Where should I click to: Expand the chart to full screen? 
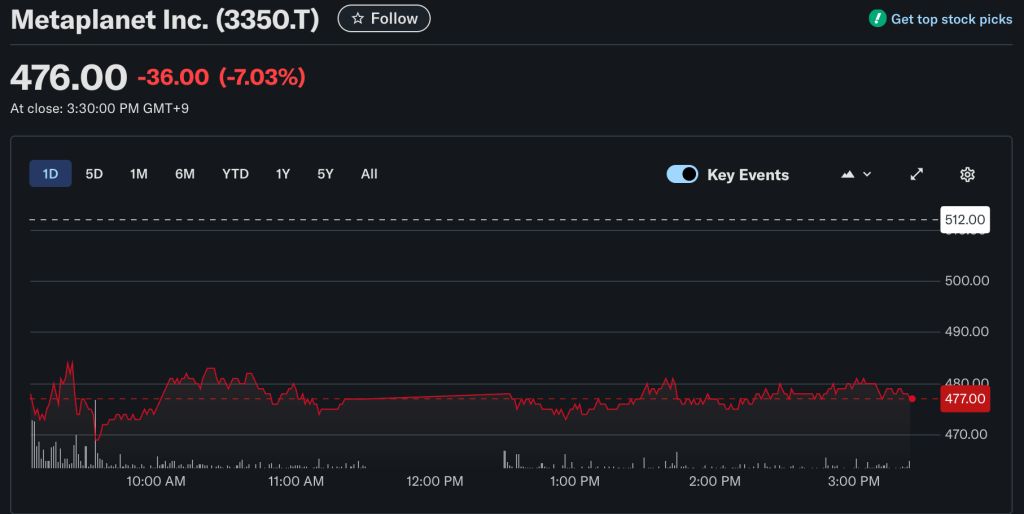point(917,174)
